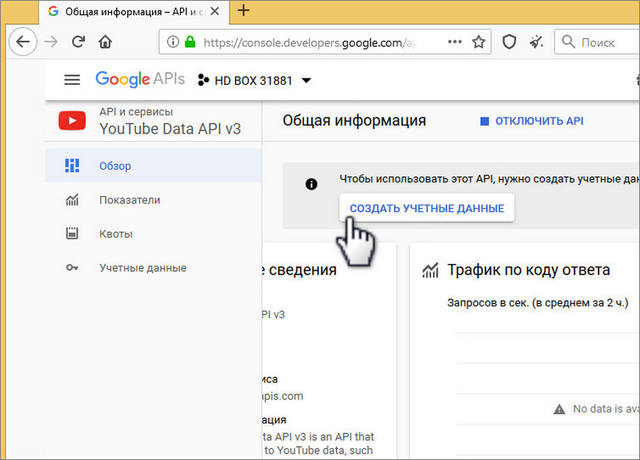The image size is (640, 460).
Task: Click the red YouTube logo icon
Action: pos(72,121)
